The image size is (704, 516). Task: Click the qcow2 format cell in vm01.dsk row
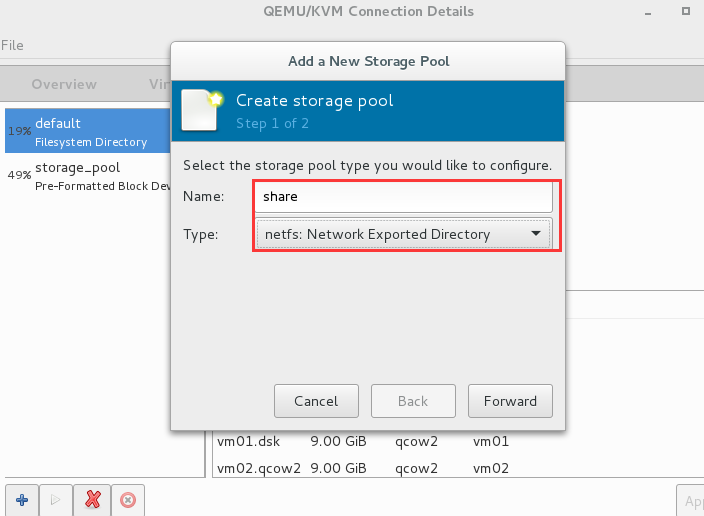[x=416, y=441]
